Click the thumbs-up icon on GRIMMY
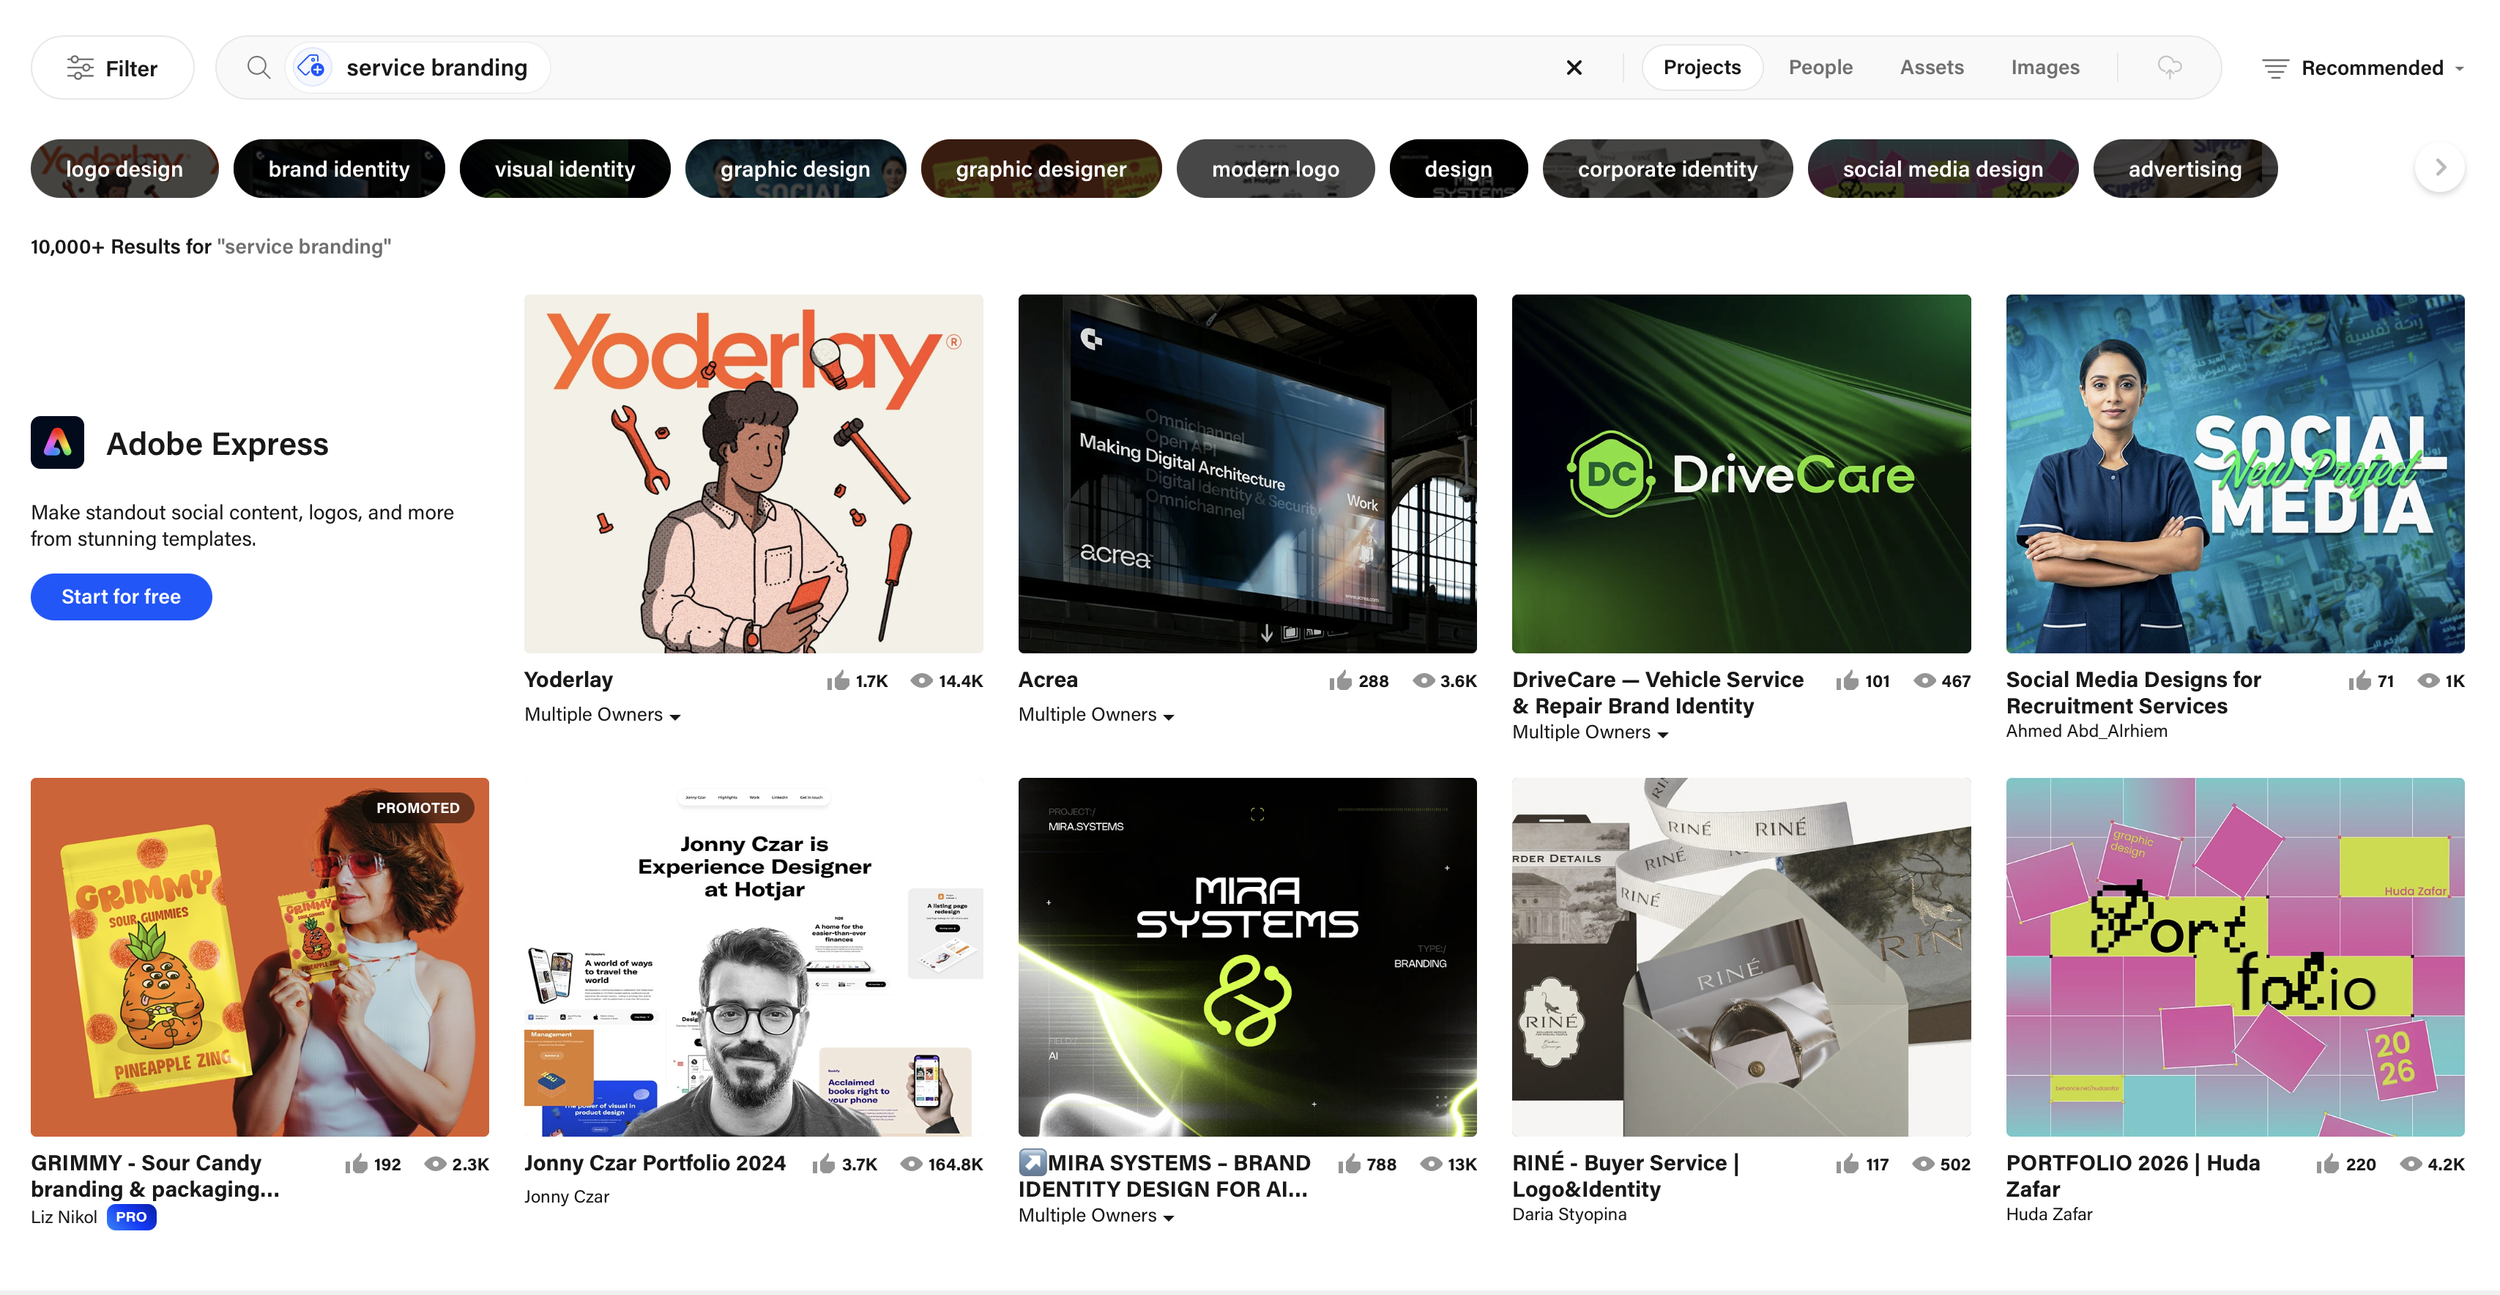 pos(356,1164)
